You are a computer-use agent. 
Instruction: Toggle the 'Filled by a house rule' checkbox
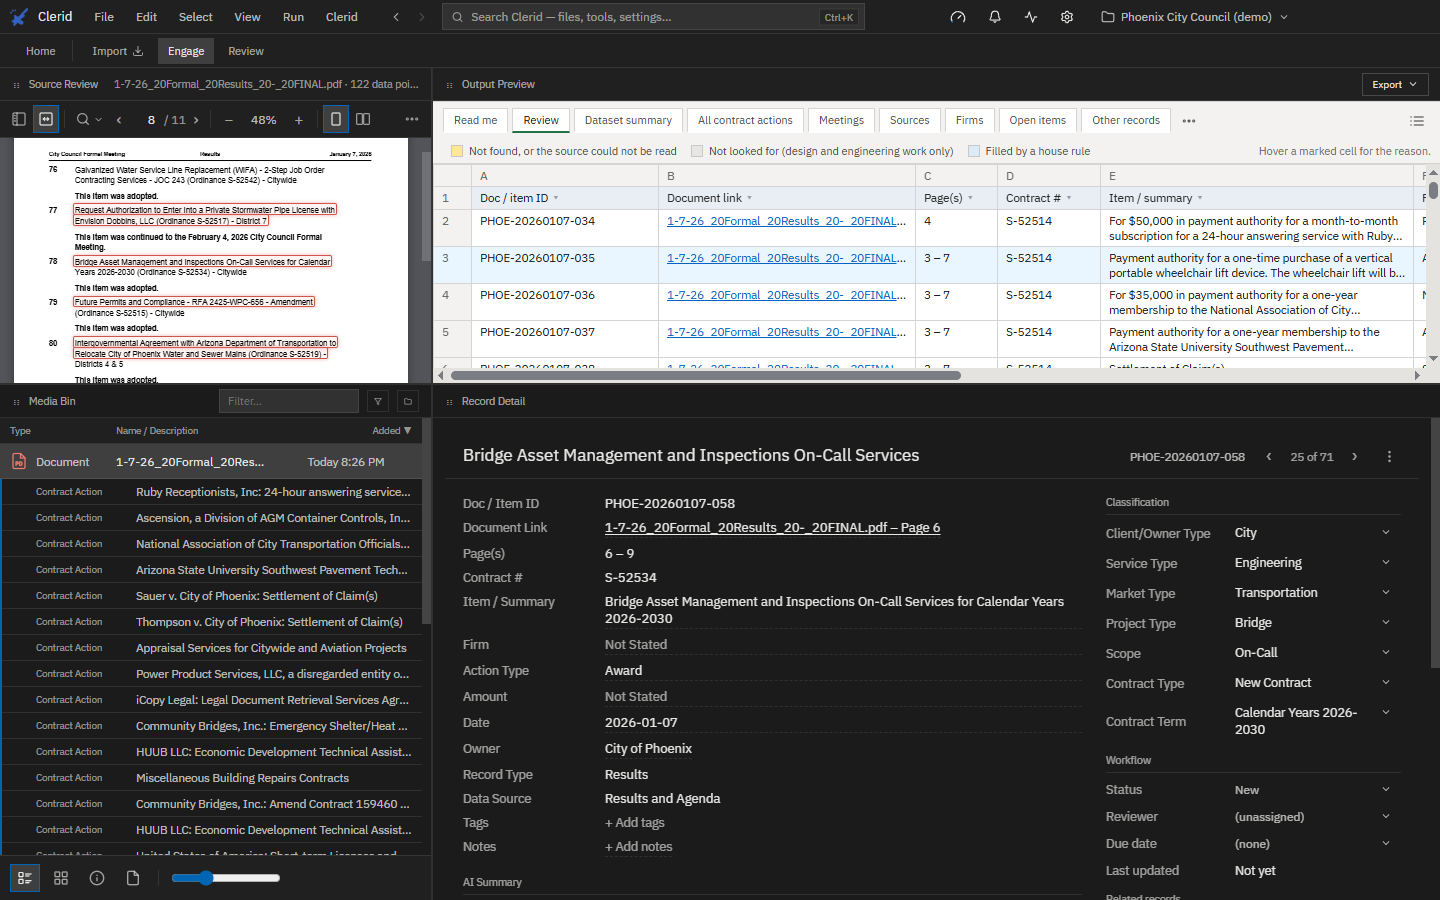click(974, 151)
